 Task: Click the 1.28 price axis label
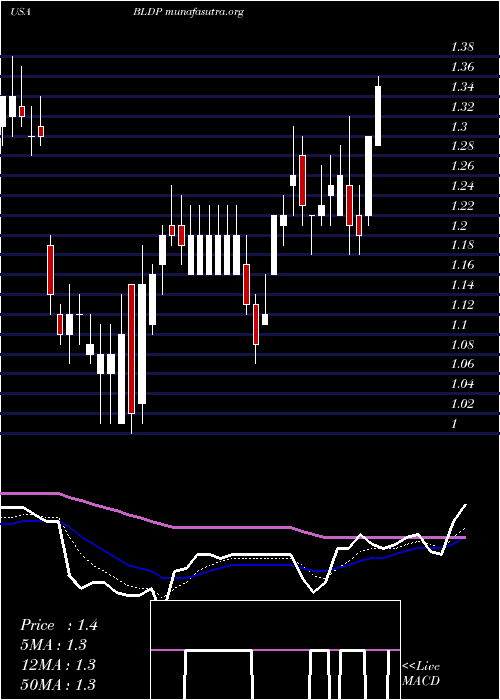[x=462, y=146]
